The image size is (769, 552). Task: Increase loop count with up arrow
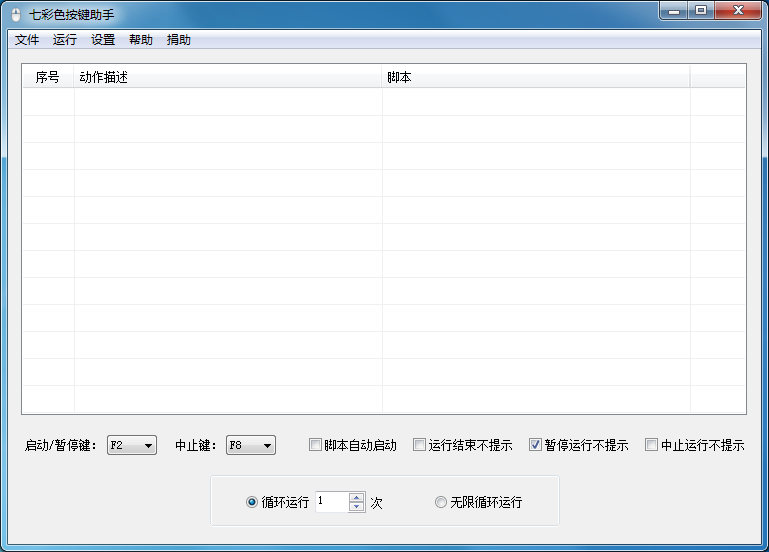click(357, 497)
